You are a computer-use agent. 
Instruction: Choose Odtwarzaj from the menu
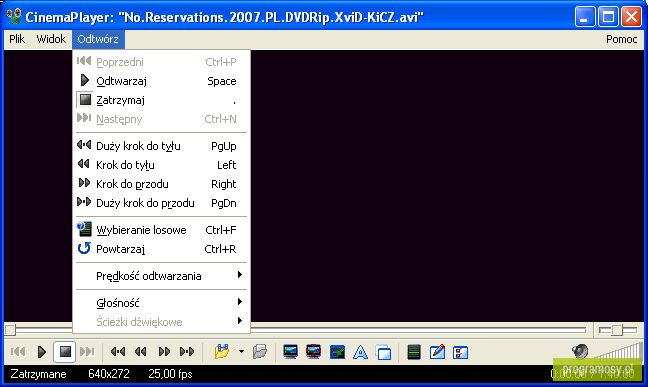161,81
